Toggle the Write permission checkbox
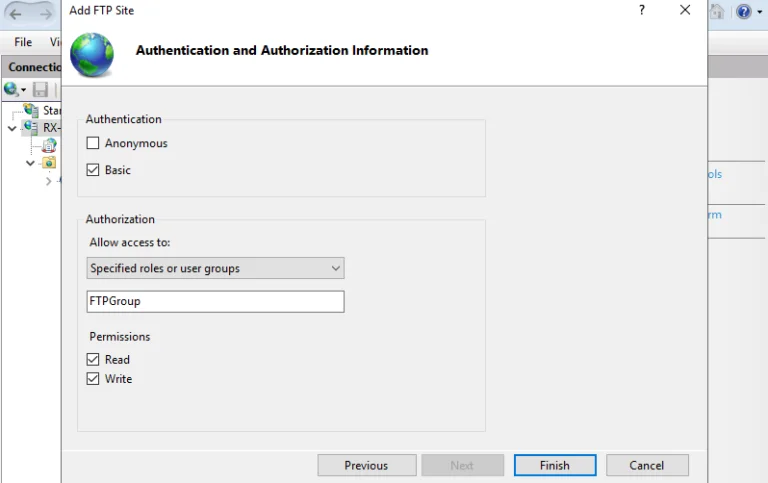The height and width of the screenshot is (483, 768). click(x=93, y=379)
